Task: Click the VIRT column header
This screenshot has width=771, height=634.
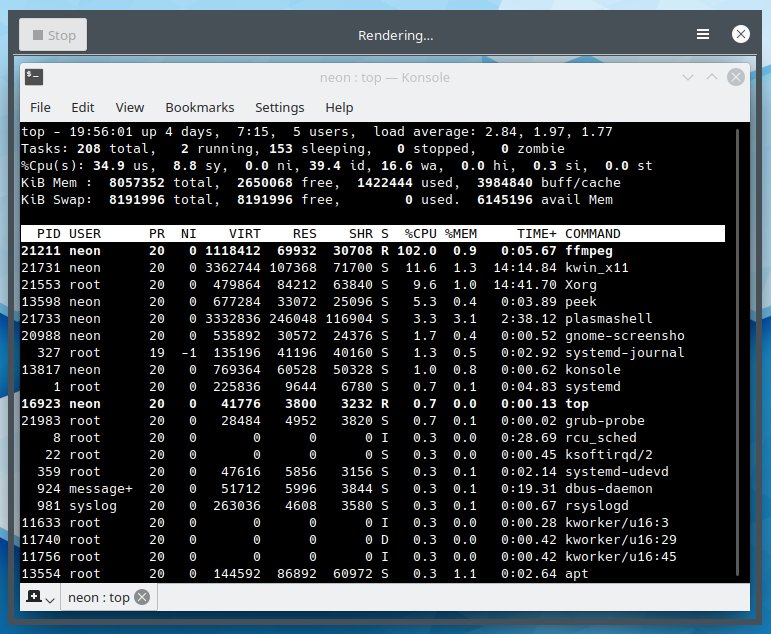Action: (244, 234)
